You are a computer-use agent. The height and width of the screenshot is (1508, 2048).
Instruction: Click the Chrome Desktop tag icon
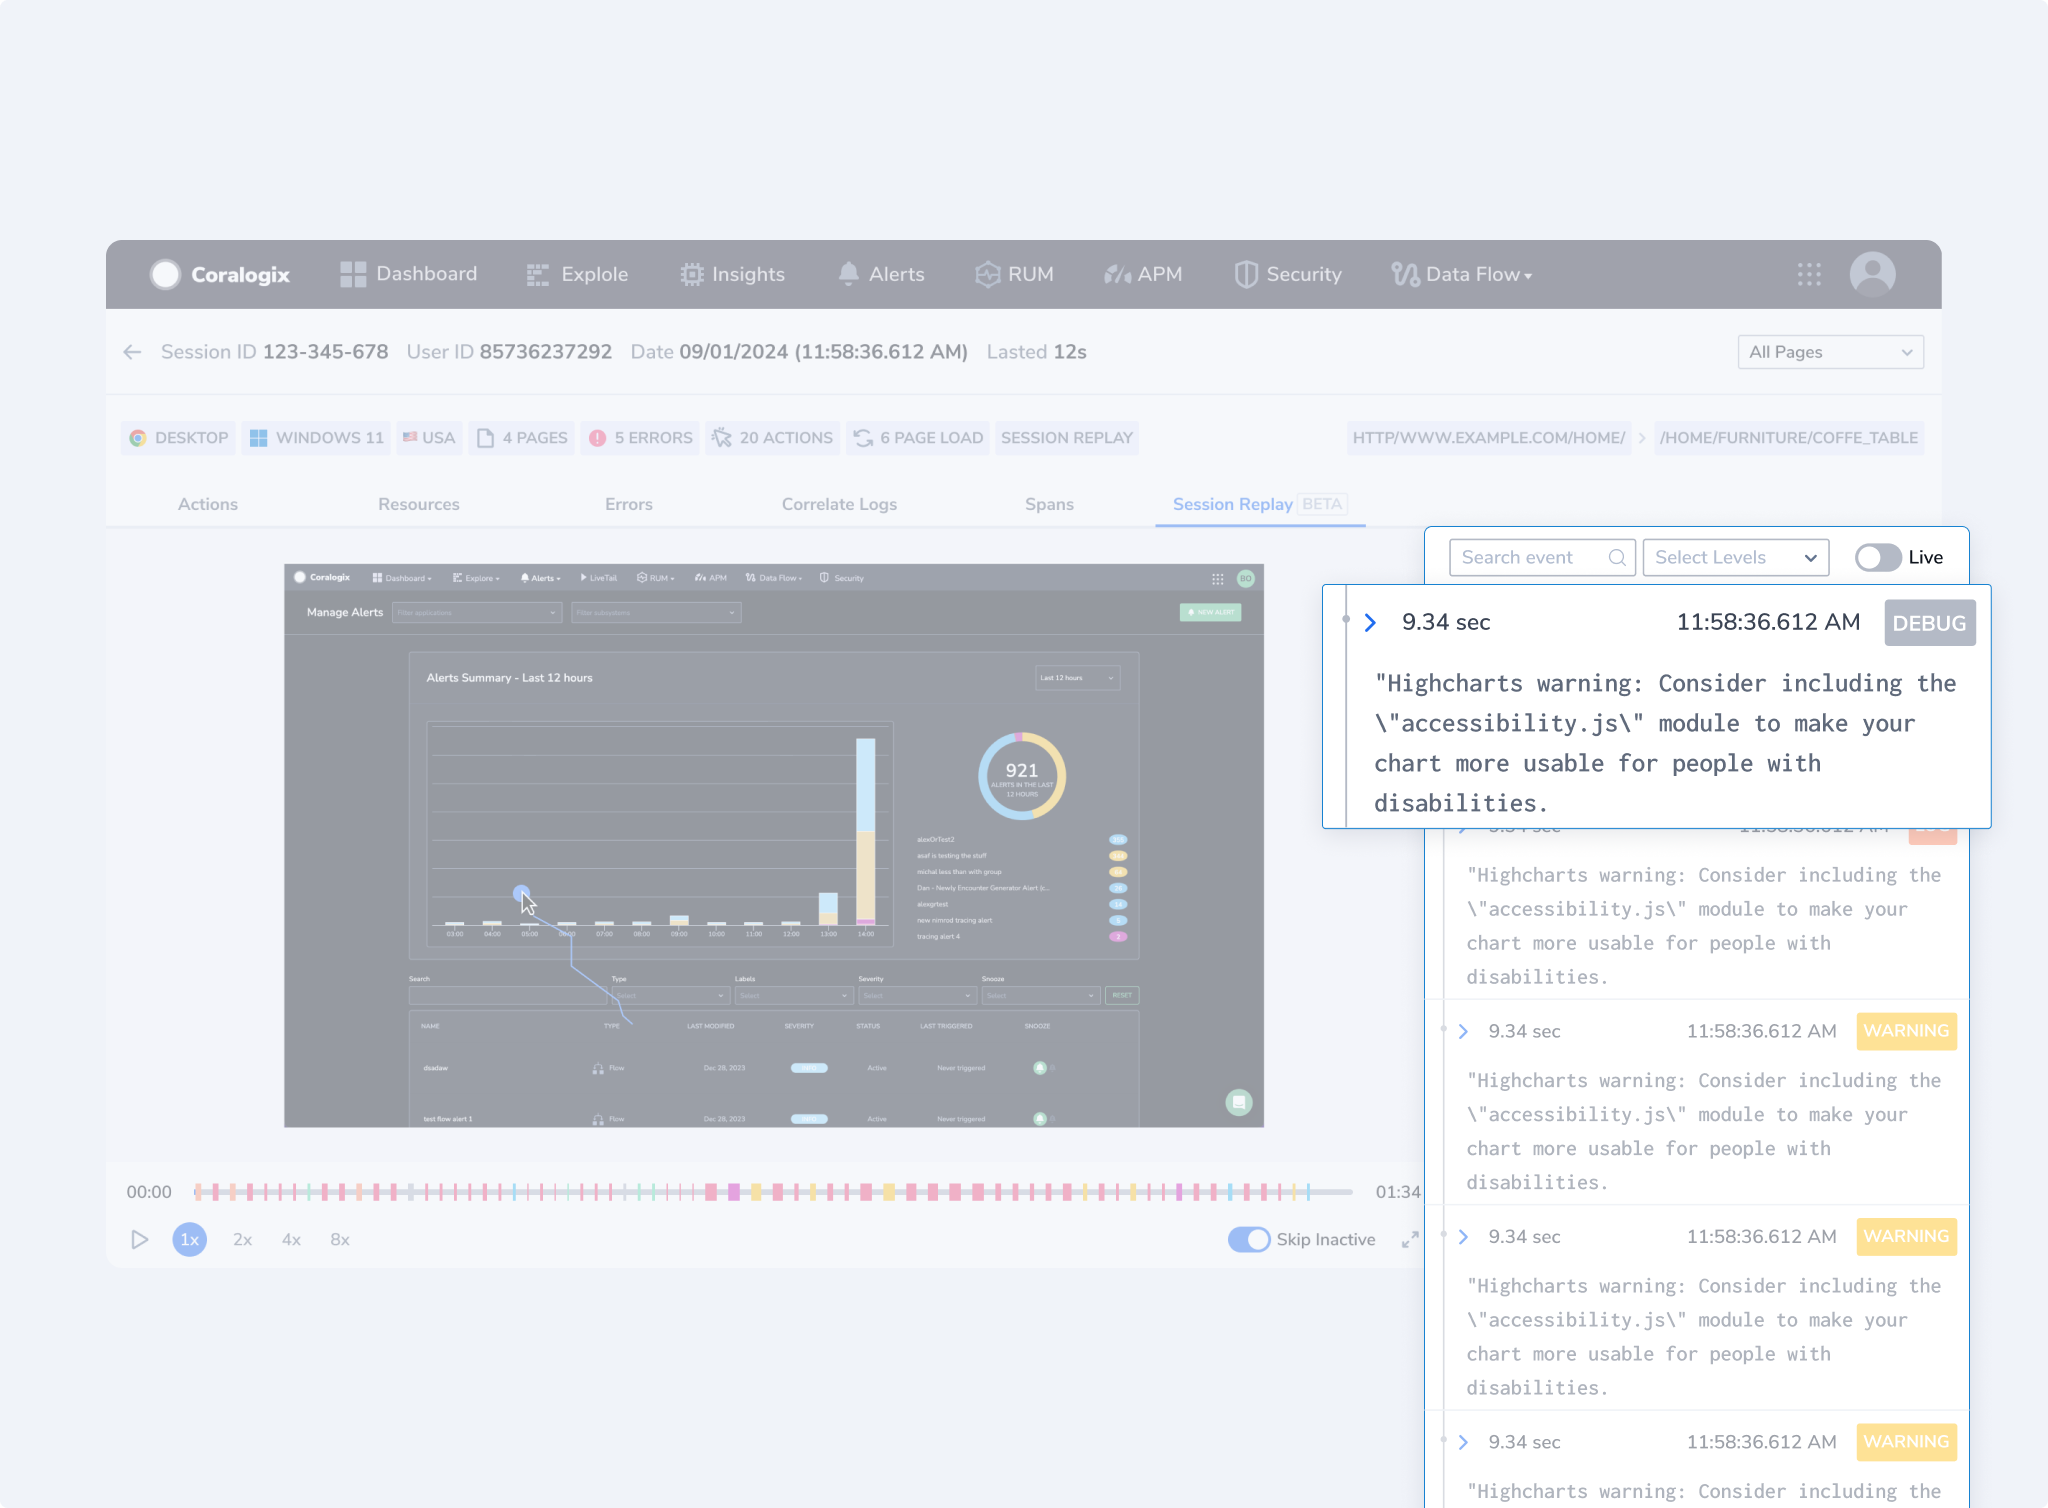coord(138,438)
